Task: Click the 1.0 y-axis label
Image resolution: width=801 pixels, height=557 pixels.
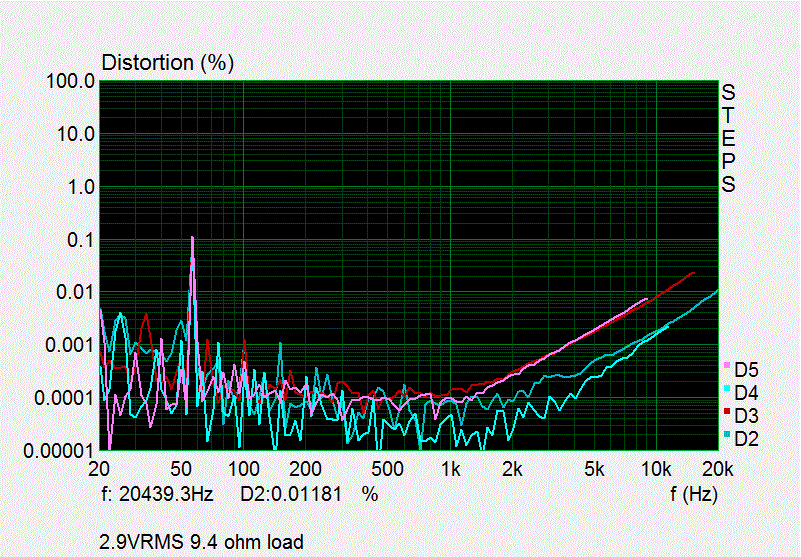Action: tap(81, 188)
